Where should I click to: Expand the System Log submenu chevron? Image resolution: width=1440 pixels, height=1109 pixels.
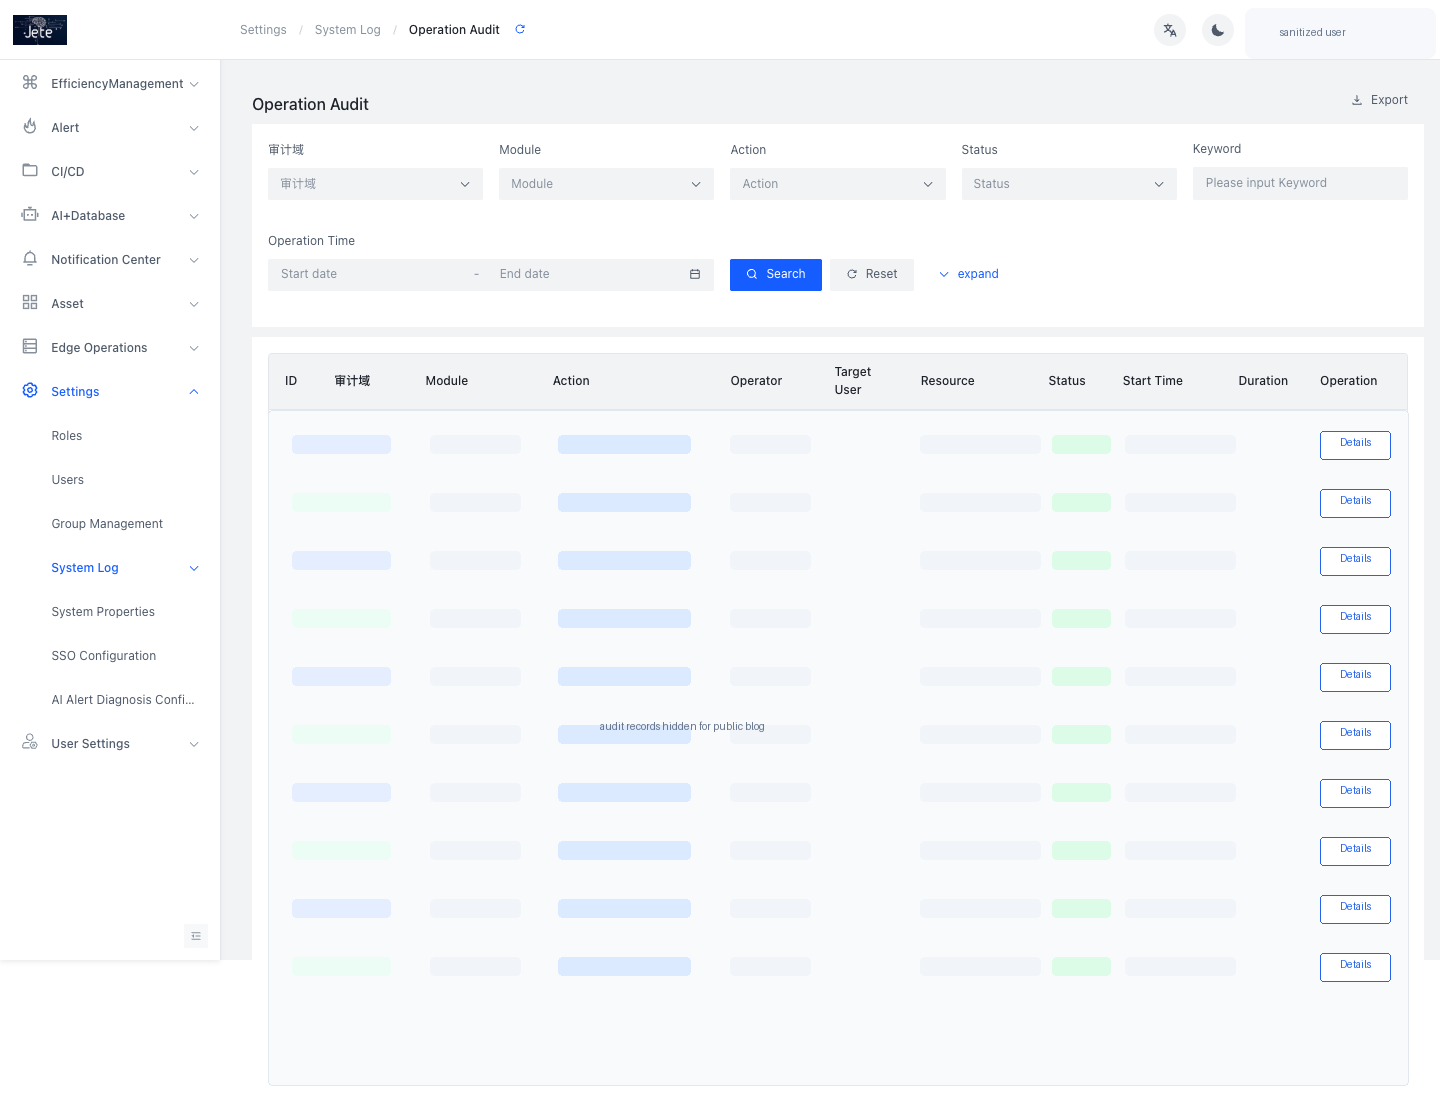[194, 568]
